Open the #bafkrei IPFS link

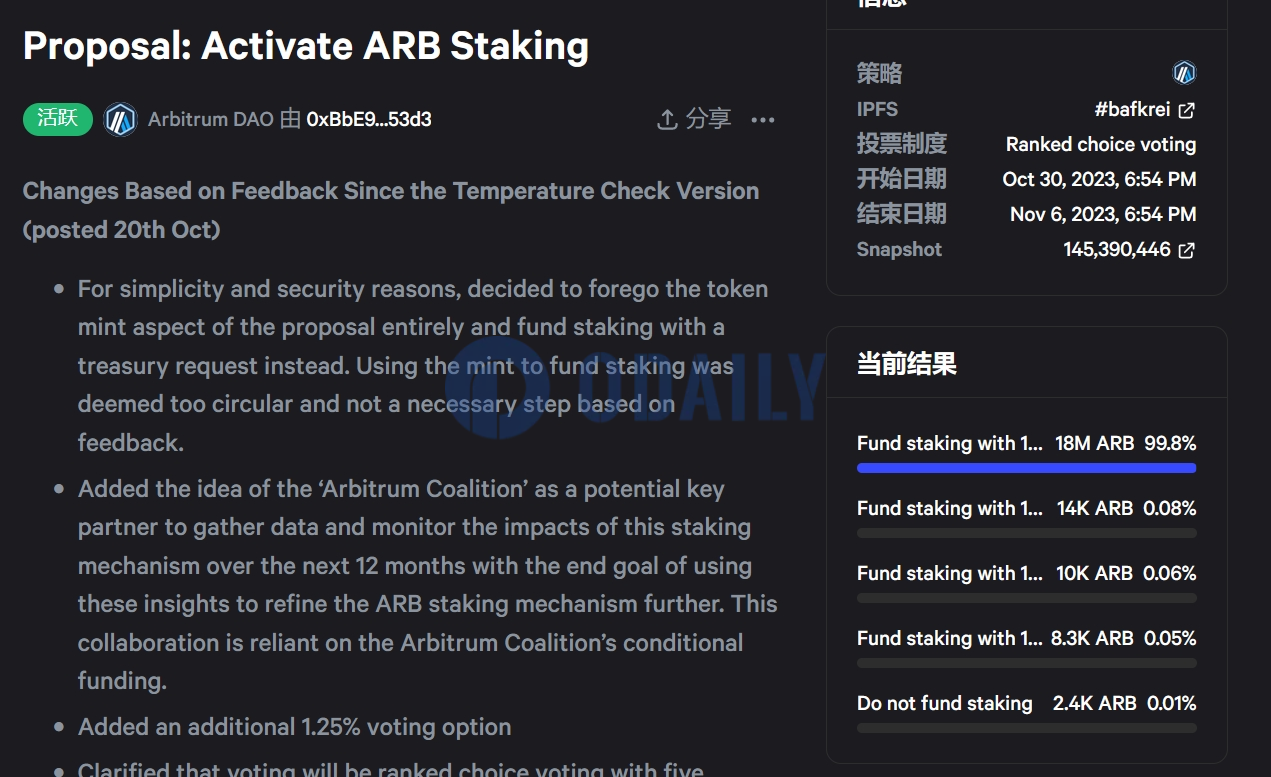click(x=1132, y=109)
